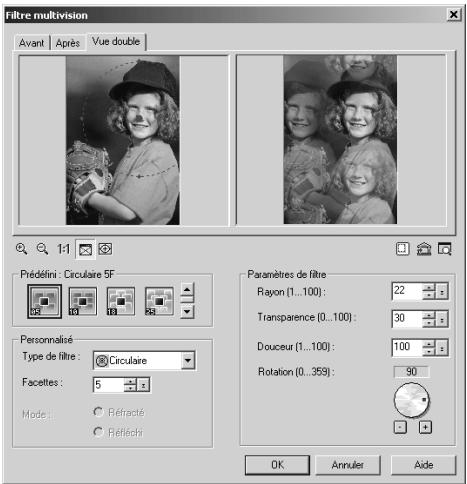
Task: Choose the preset thumbnail labeled 18
Action: pos(121,301)
